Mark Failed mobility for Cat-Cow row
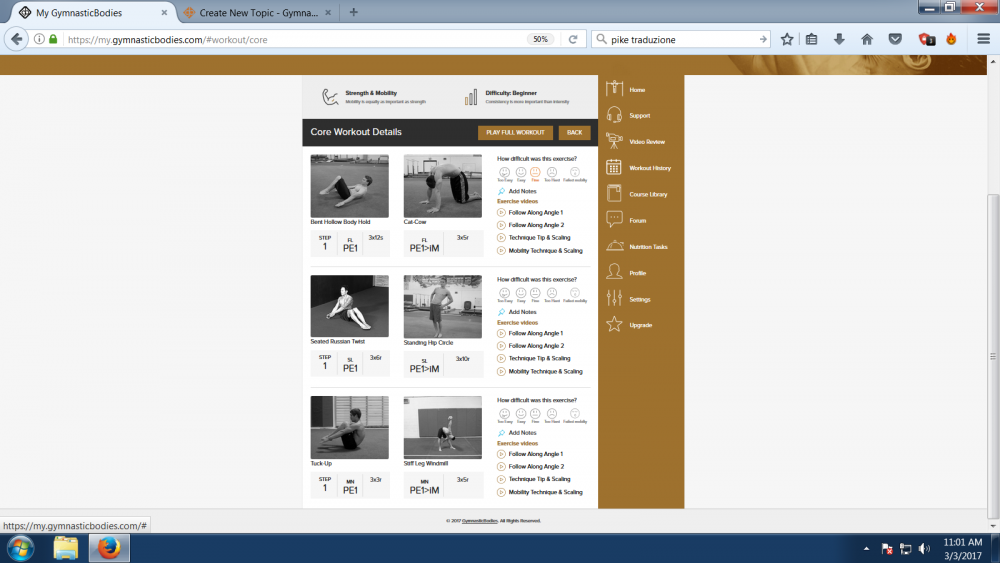Screen dimensions: 1000x563 [x=575, y=172]
